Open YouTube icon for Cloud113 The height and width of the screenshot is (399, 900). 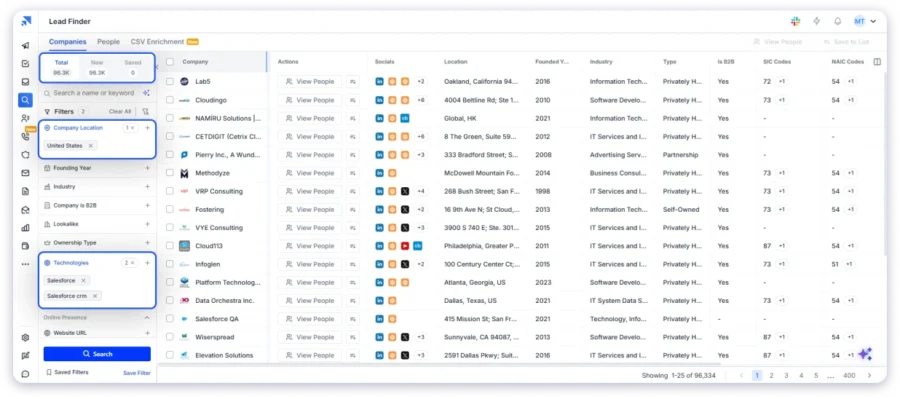405,246
